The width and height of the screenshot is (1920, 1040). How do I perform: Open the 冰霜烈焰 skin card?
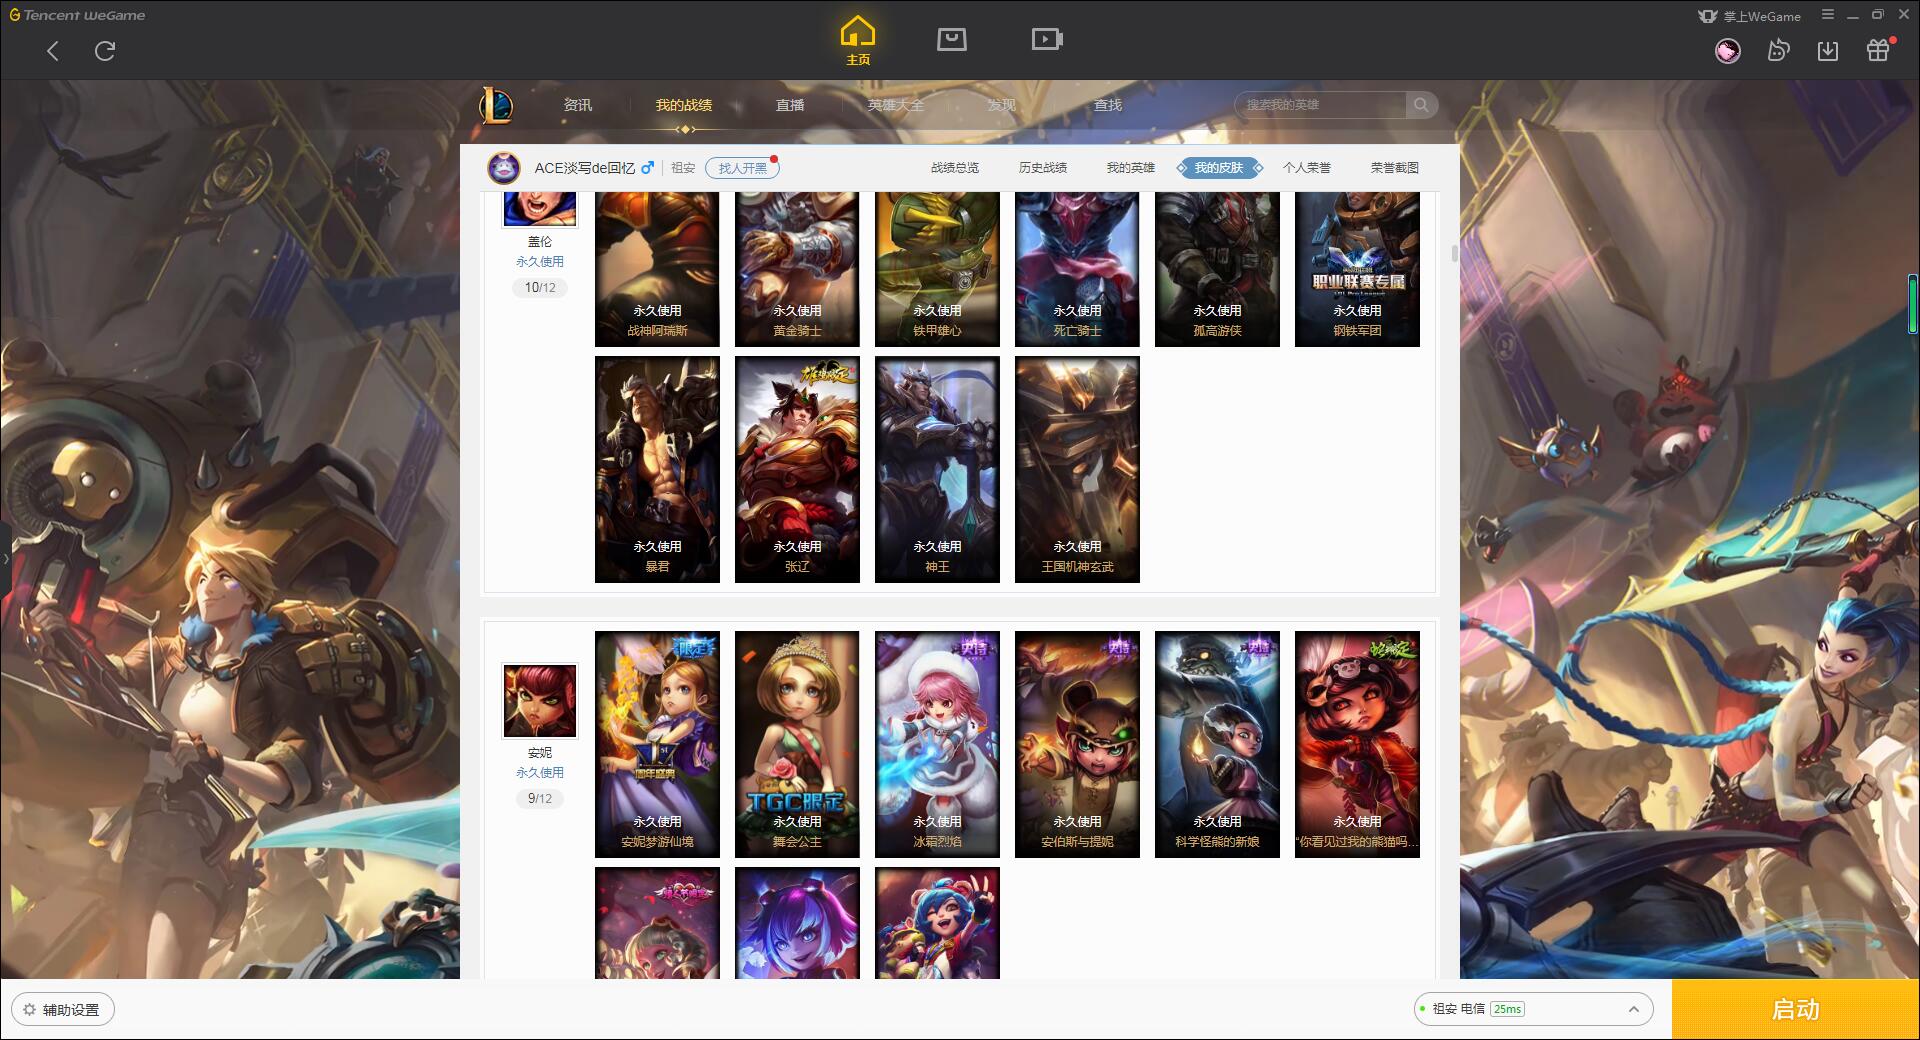coord(937,745)
